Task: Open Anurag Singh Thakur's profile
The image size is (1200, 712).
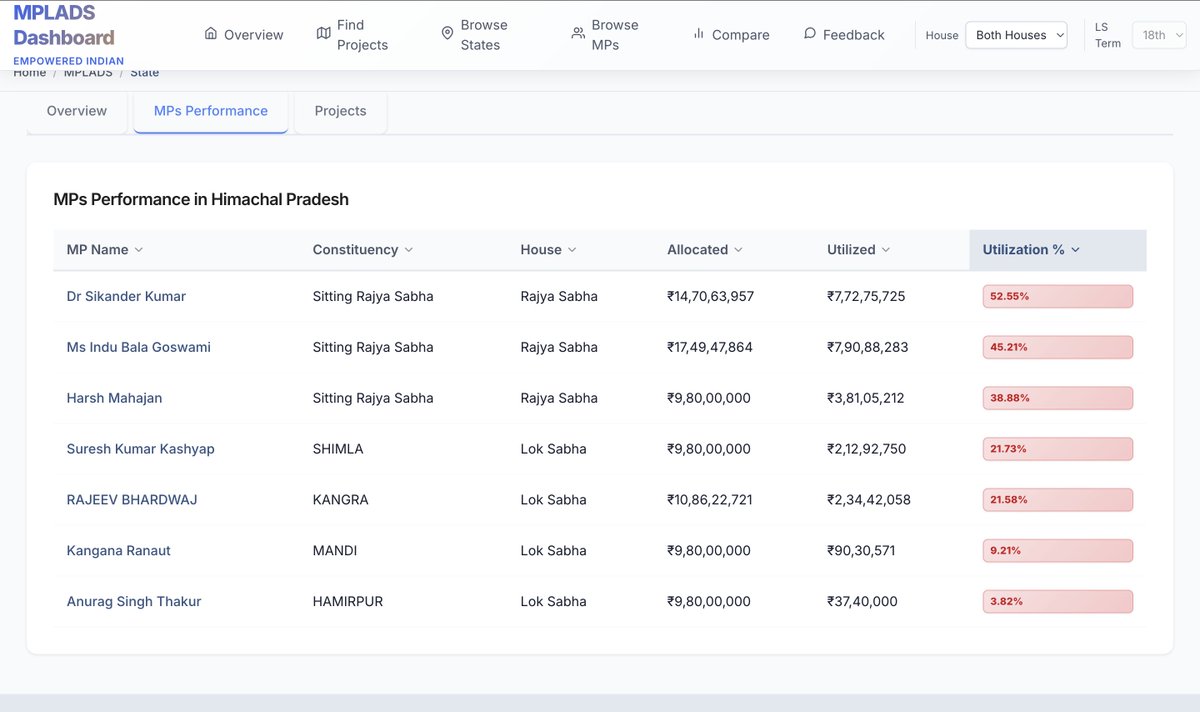Action: (x=134, y=602)
